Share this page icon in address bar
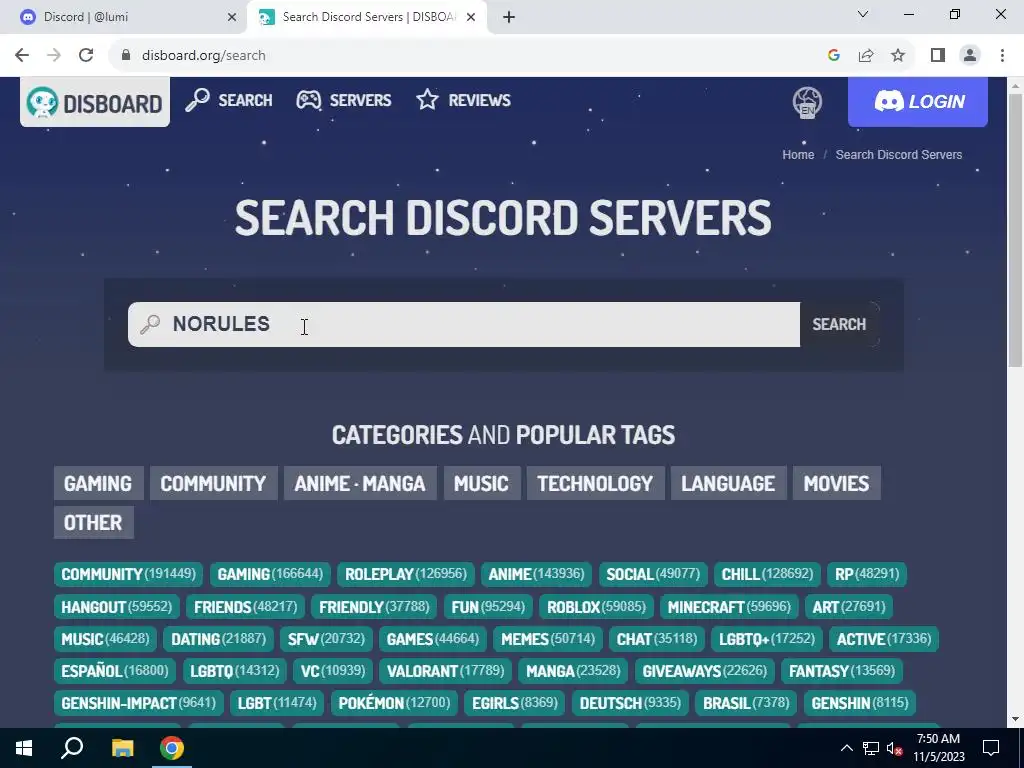 (x=866, y=56)
